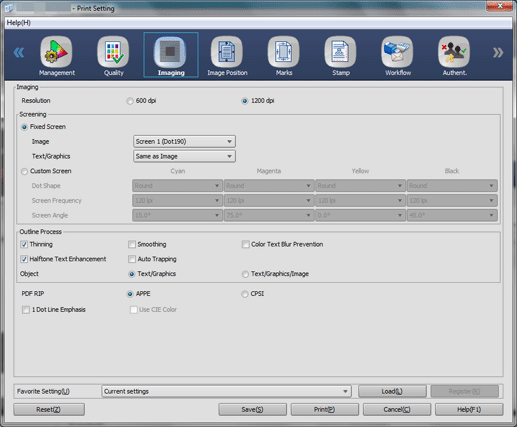Screen dimensions: 517x427
Task: Open the Workflow settings icon
Action: (397, 52)
